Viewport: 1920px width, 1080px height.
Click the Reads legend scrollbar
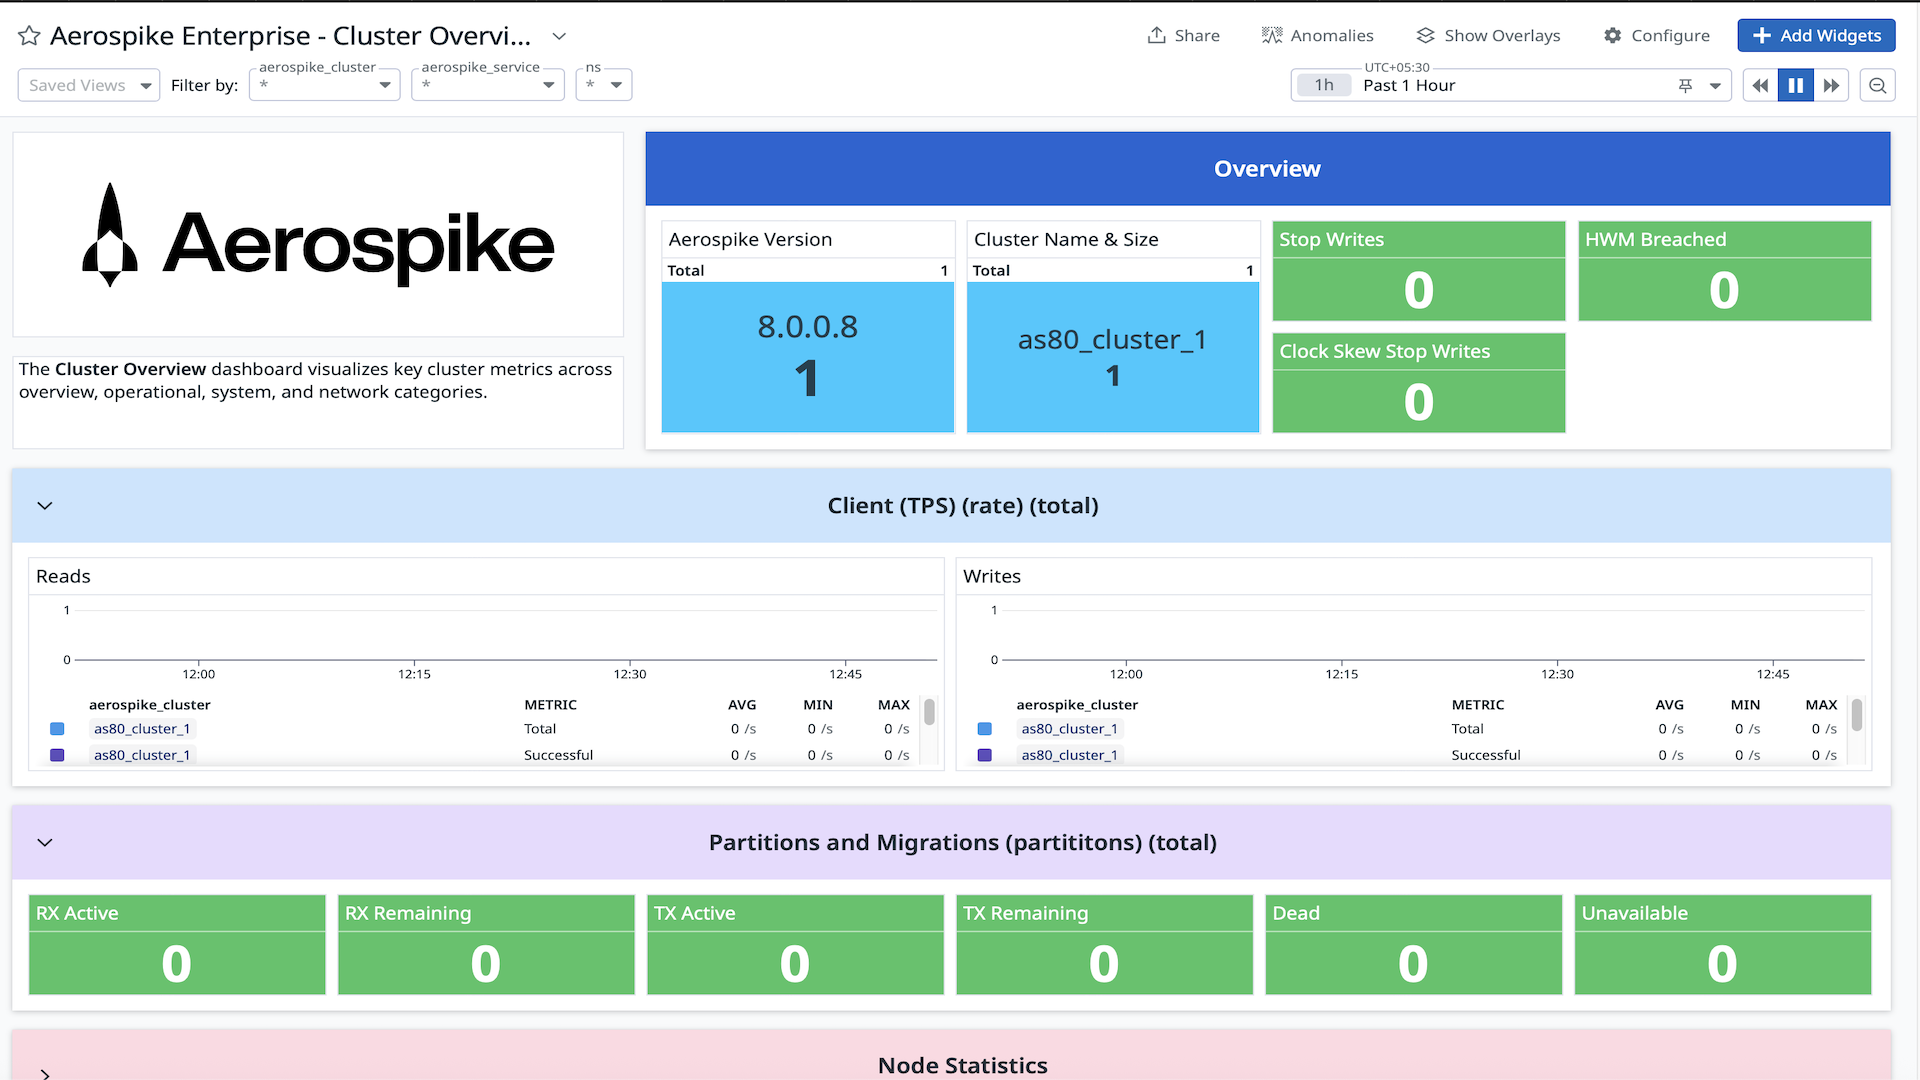930,712
